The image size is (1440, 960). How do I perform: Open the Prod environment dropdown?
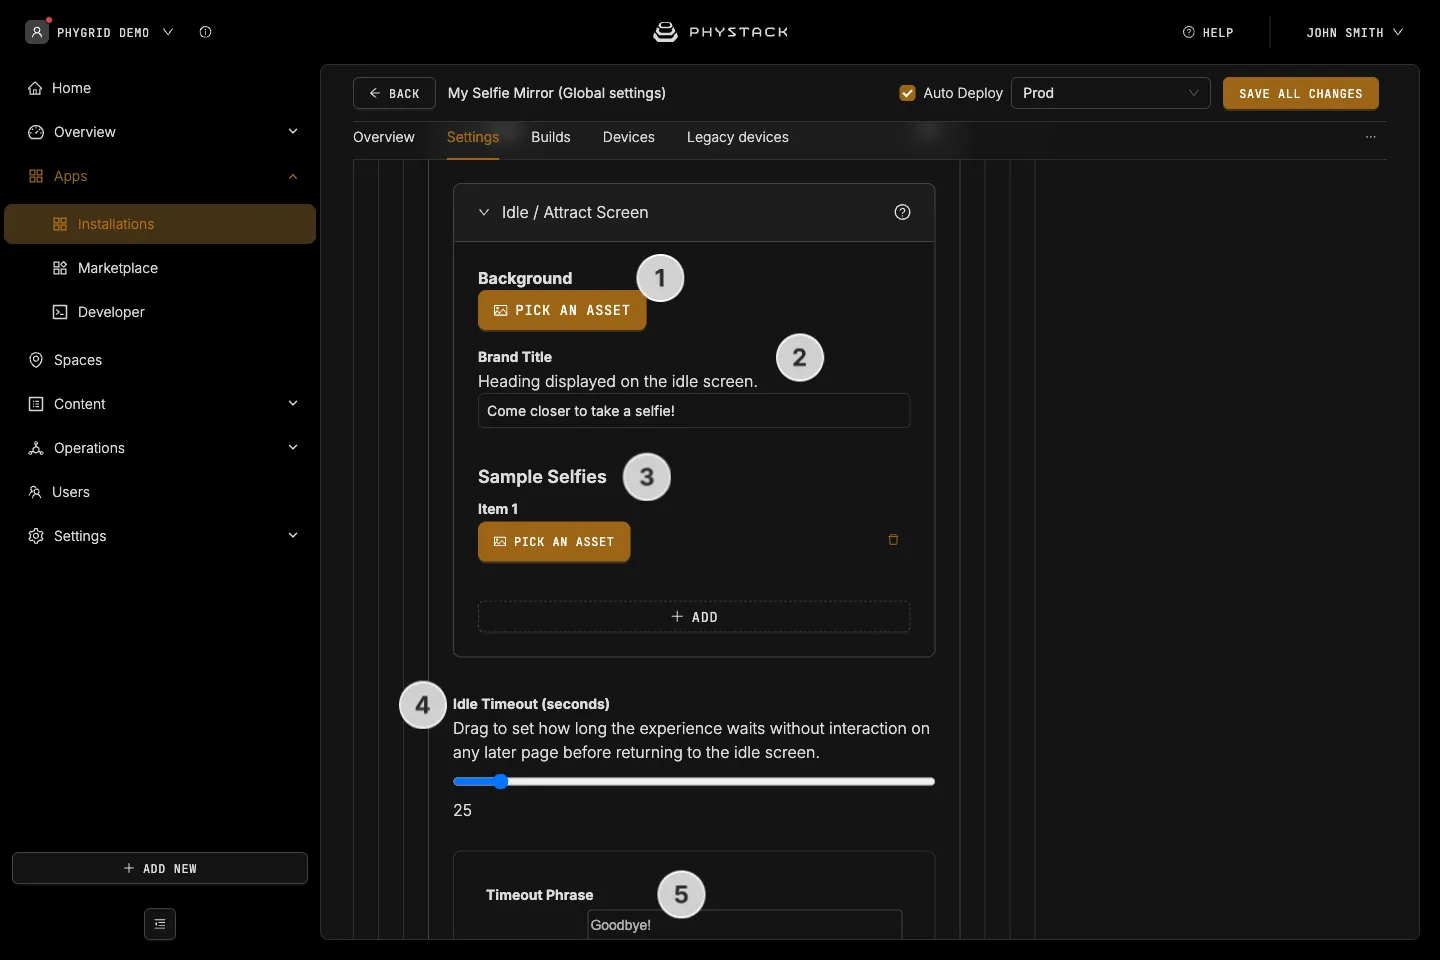(x=1111, y=93)
